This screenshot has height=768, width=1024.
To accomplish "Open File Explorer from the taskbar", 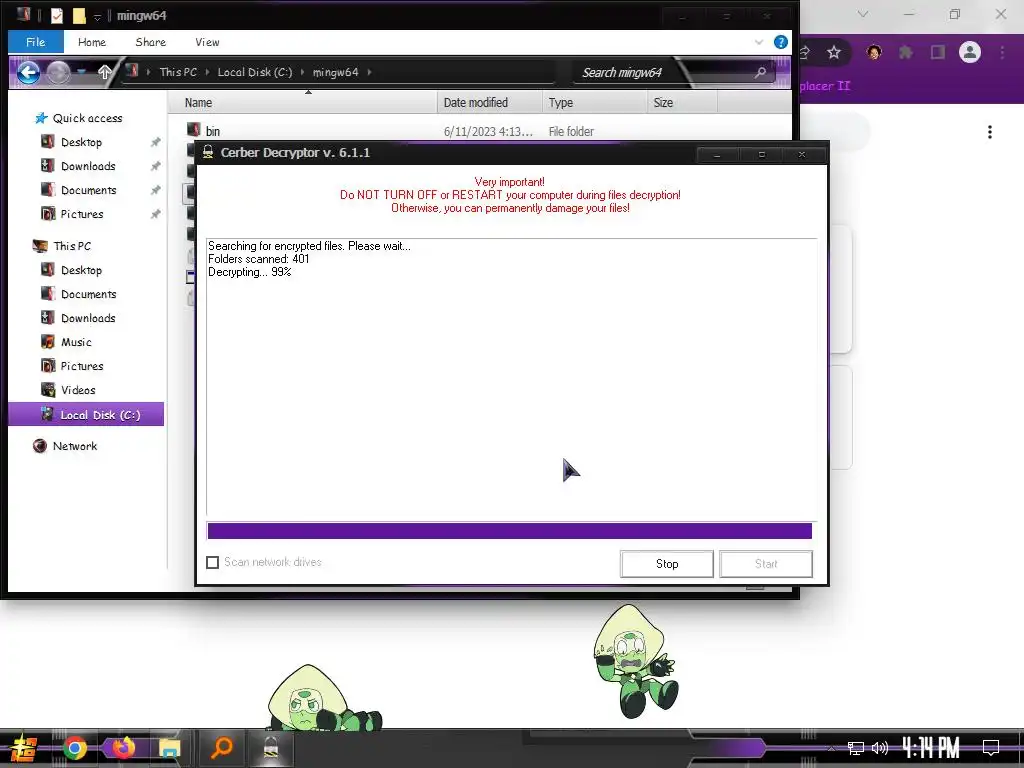I will tap(169, 748).
